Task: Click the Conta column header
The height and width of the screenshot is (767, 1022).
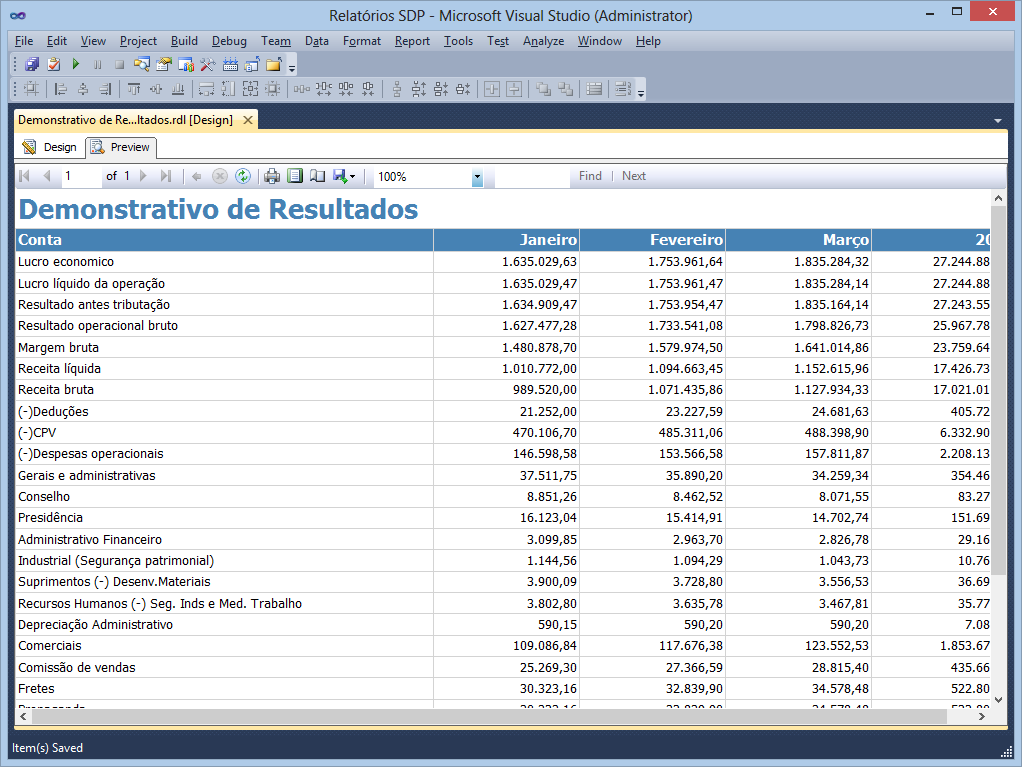Action: point(224,240)
